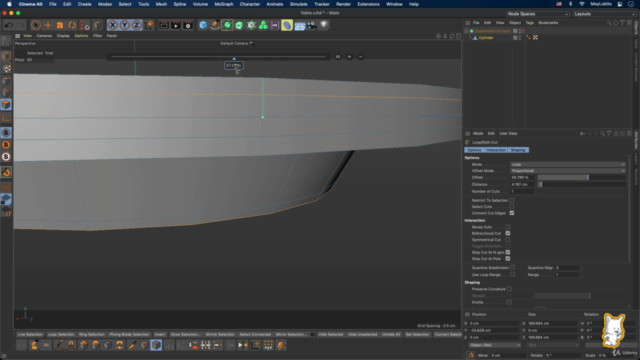Click highlighted Loop/Path Cut tool icon
Viewport: 640px width, 360px height.
[156, 345]
